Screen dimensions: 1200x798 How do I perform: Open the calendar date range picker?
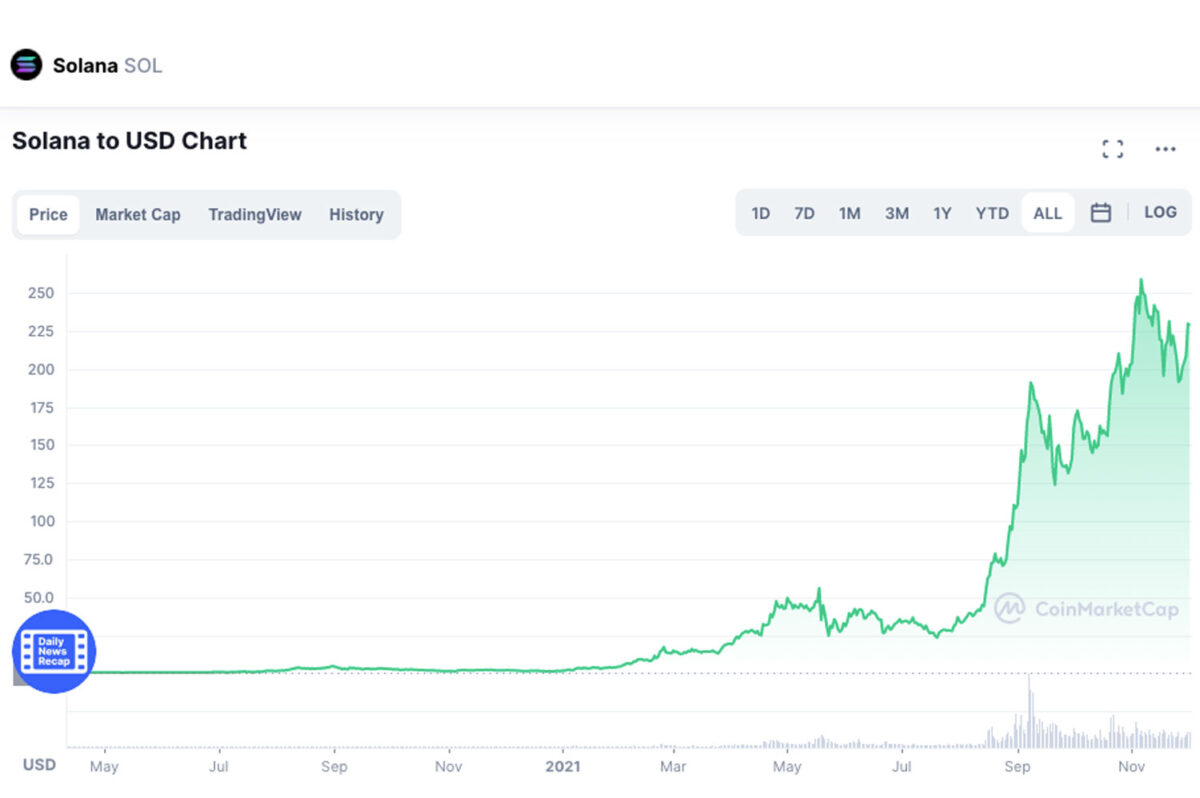(x=1100, y=213)
